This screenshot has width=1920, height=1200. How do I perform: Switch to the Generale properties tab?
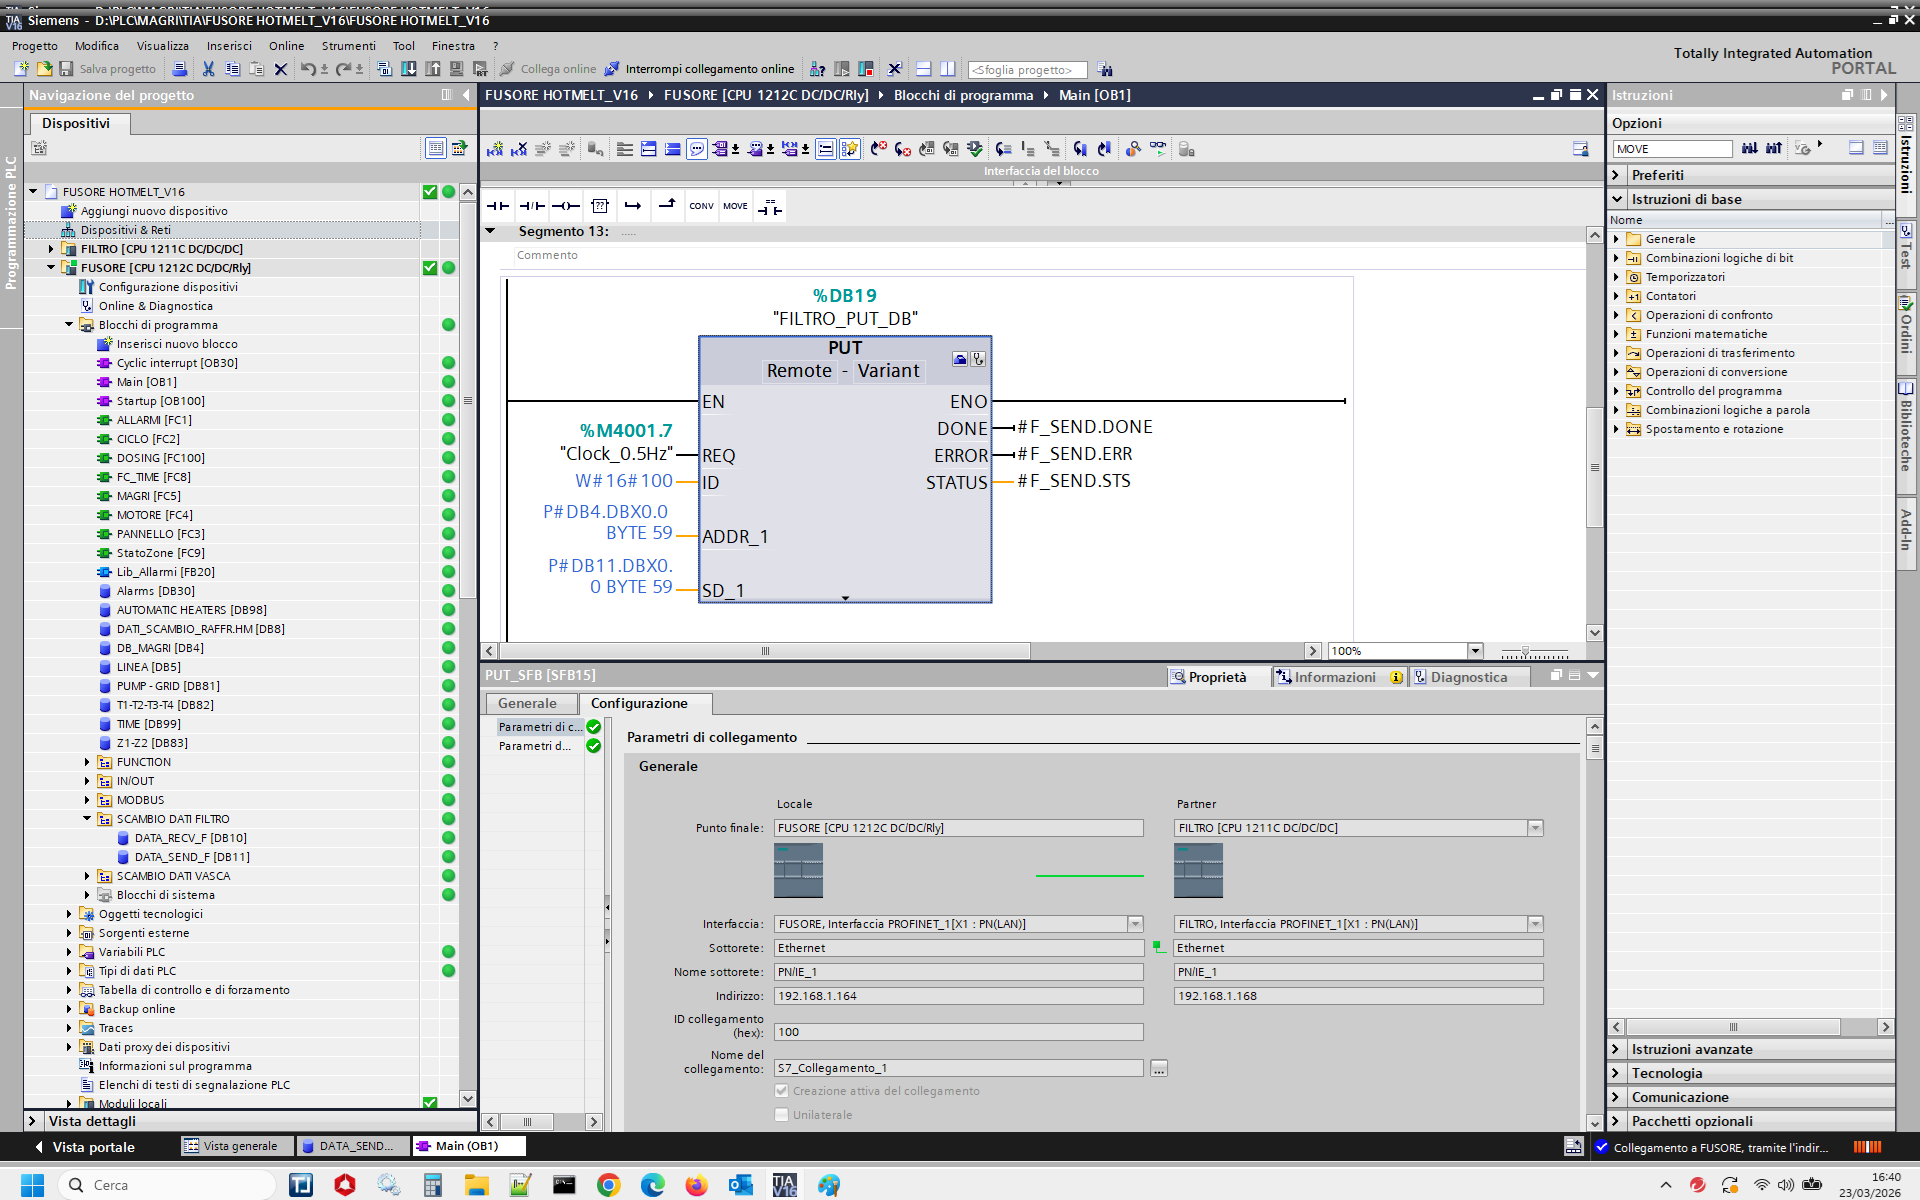pyautogui.click(x=527, y=703)
